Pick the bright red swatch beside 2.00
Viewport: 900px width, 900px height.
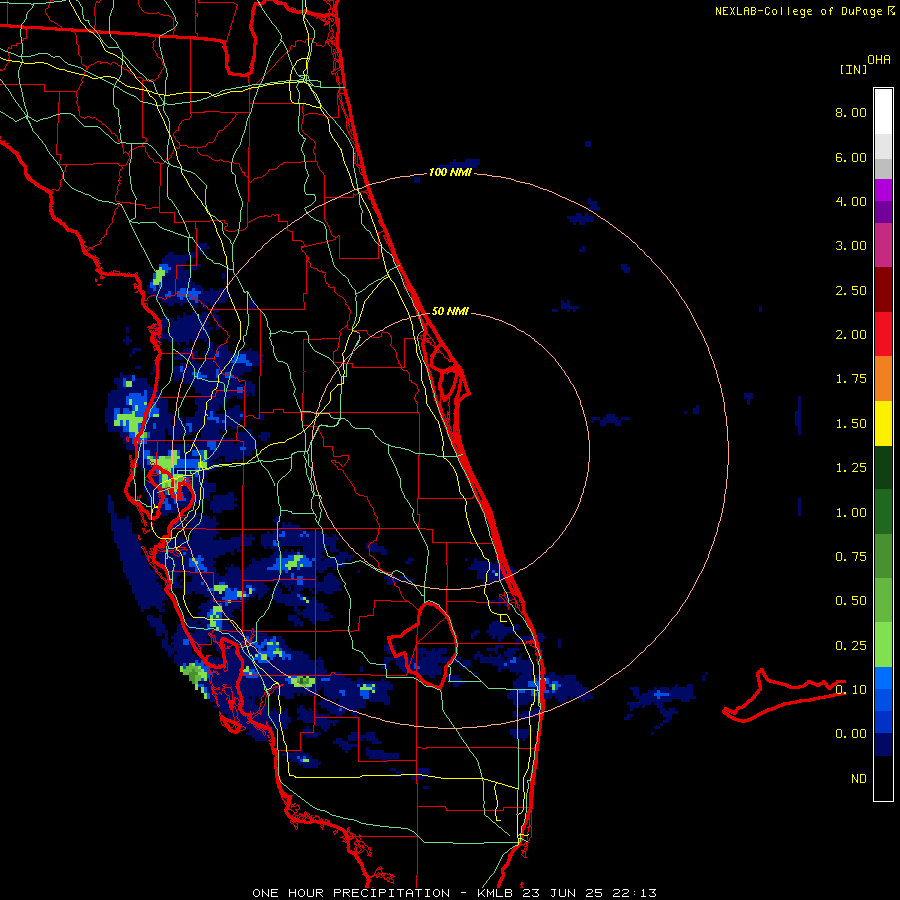click(883, 334)
